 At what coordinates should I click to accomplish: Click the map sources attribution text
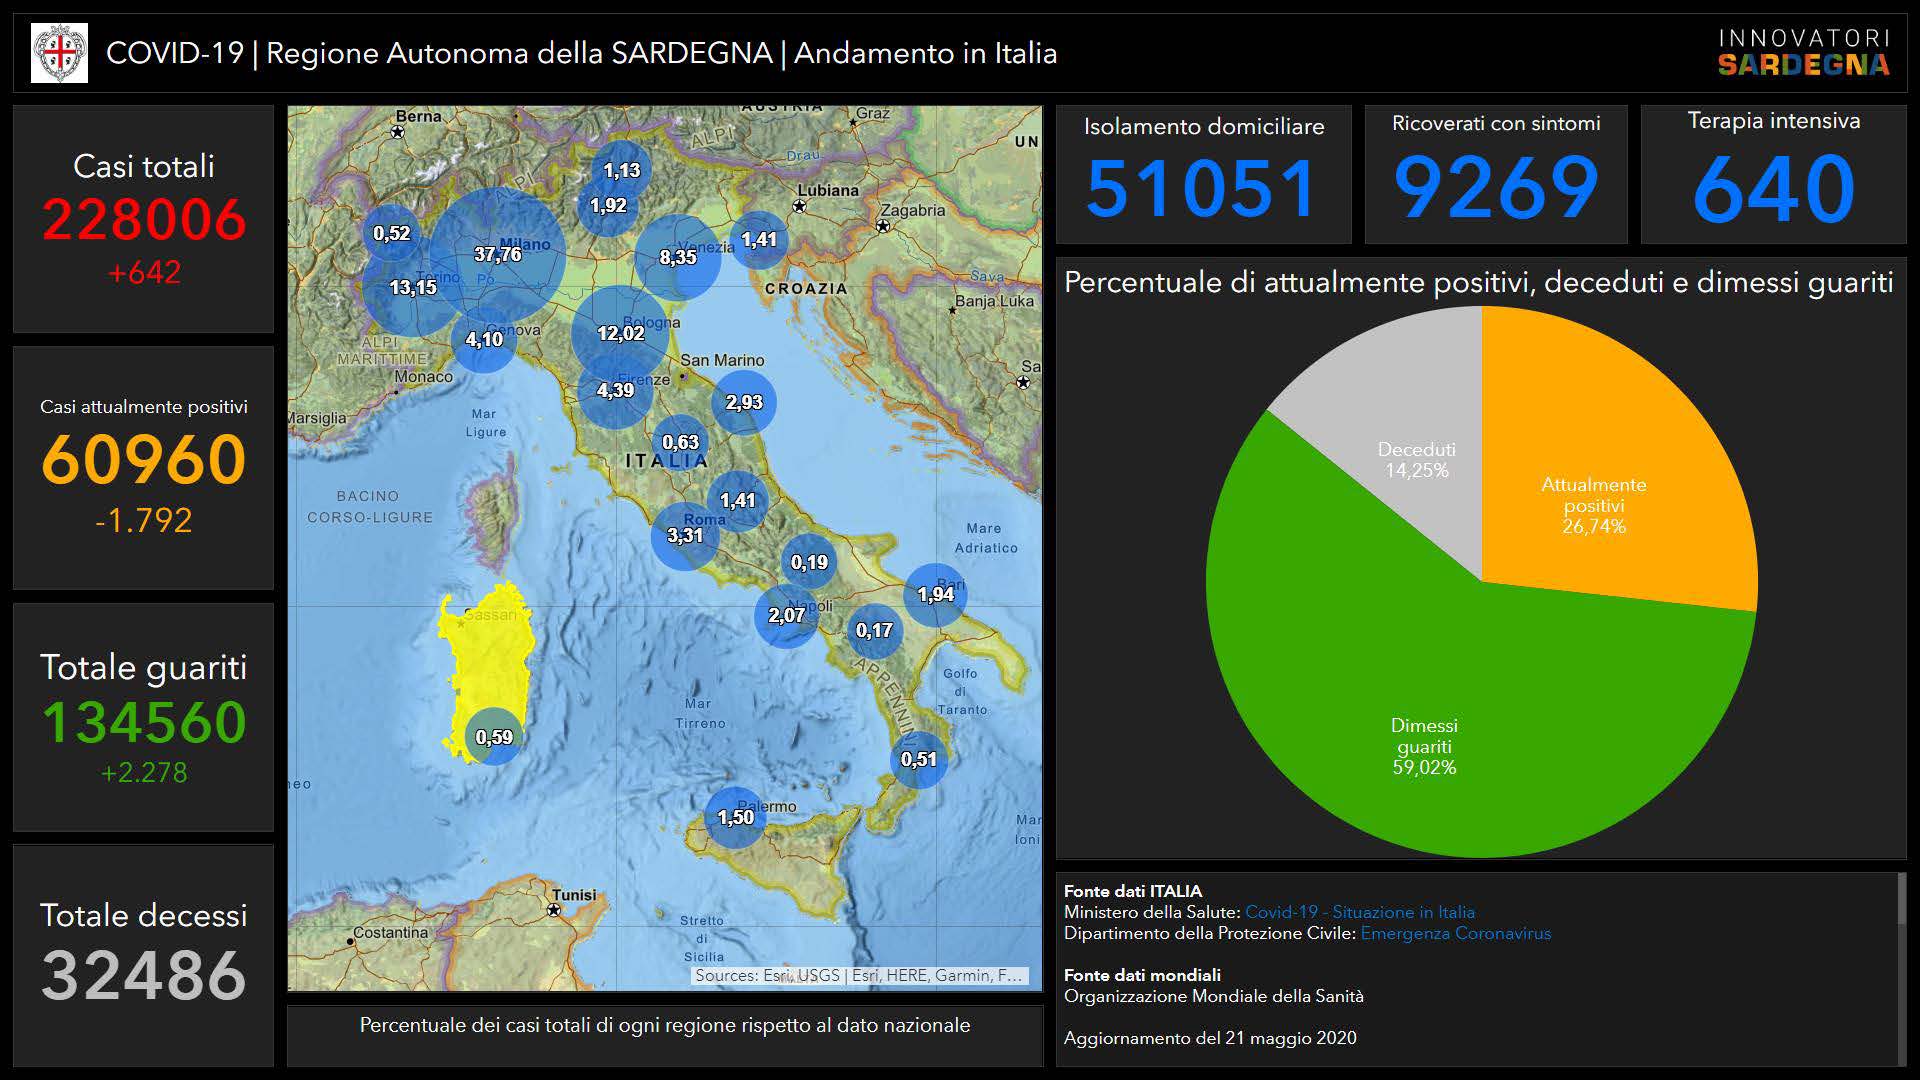(x=858, y=975)
